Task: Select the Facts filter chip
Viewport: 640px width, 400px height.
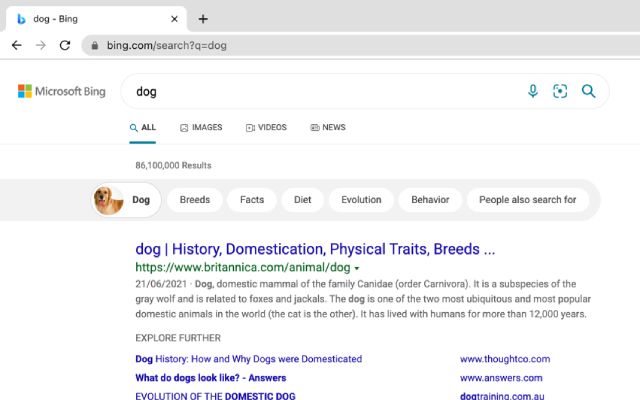Action: 252,200
